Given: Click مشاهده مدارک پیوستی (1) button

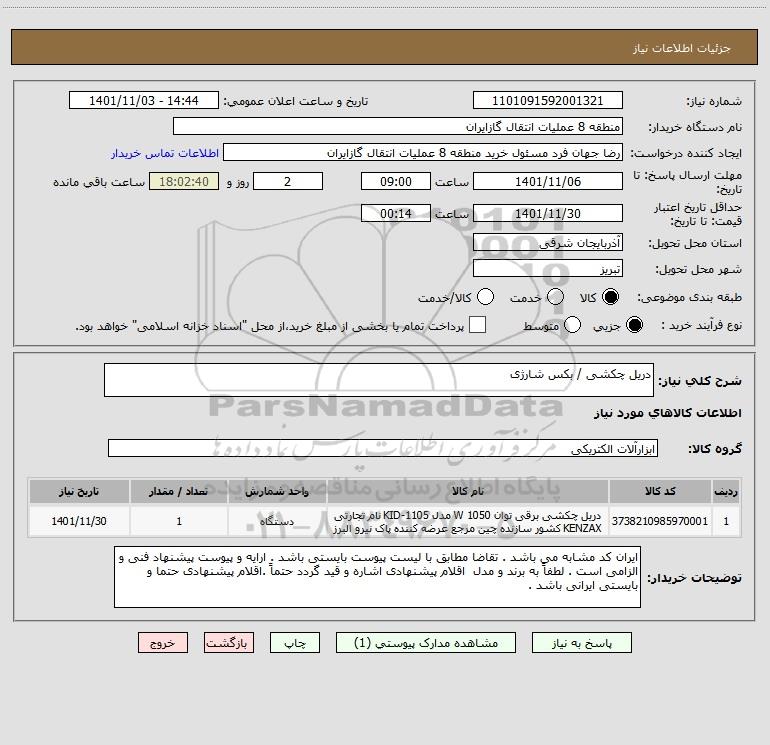Looking at the screenshot, I should click(x=426, y=643).
